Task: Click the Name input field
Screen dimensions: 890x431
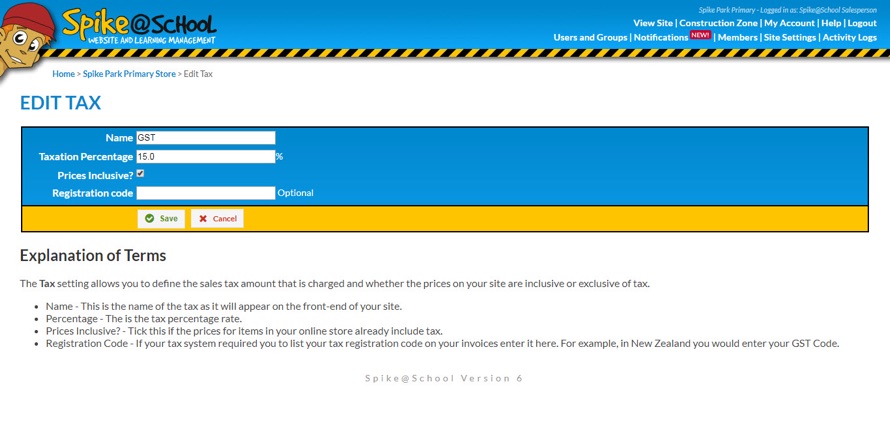Action: tap(205, 138)
